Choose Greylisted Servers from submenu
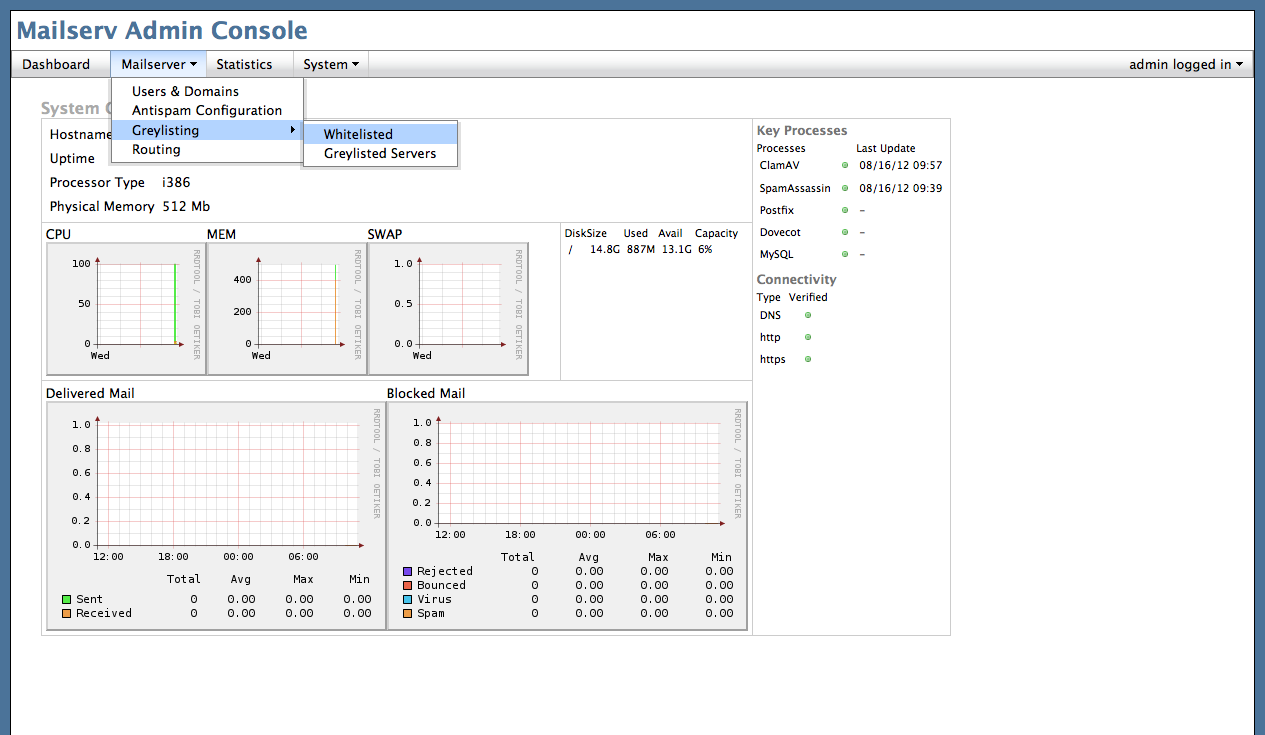Image resolution: width=1265 pixels, height=735 pixels. coord(380,154)
